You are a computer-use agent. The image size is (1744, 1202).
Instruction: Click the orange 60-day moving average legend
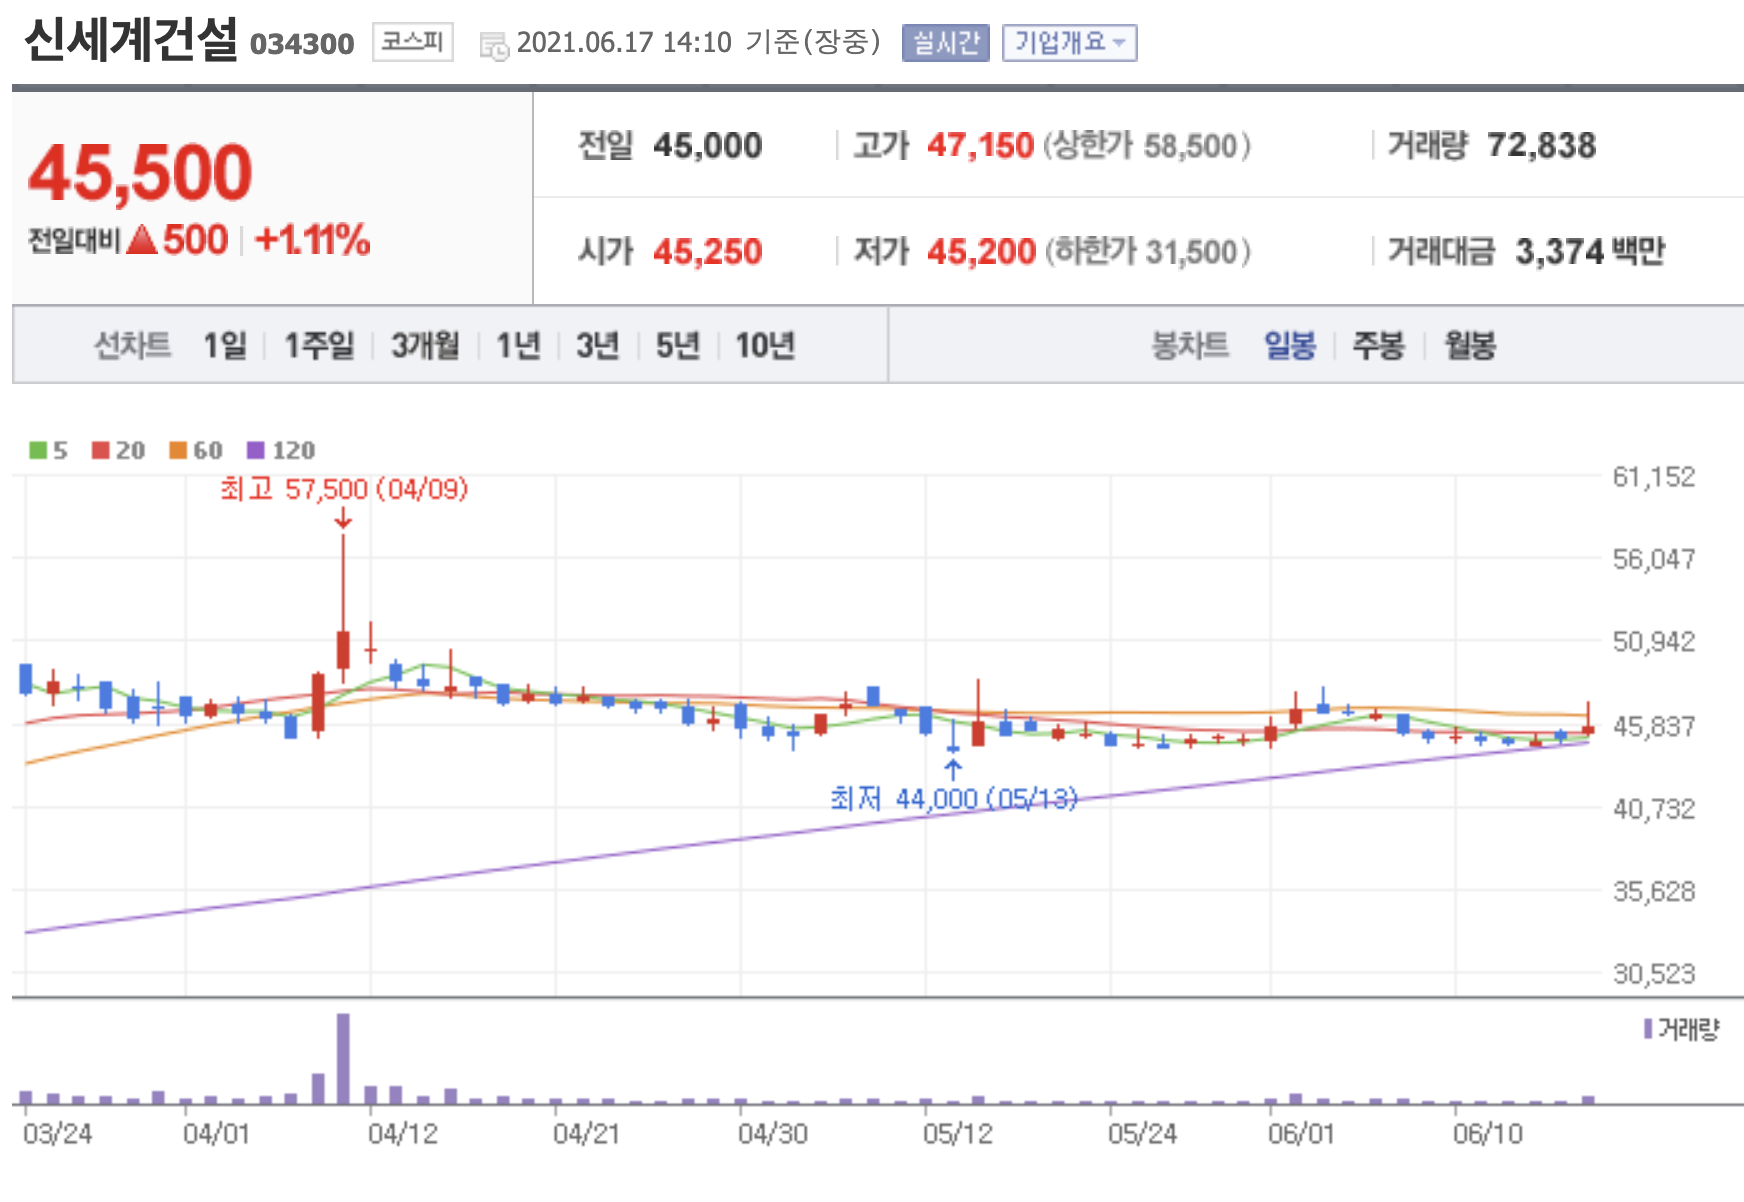point(196,451)
